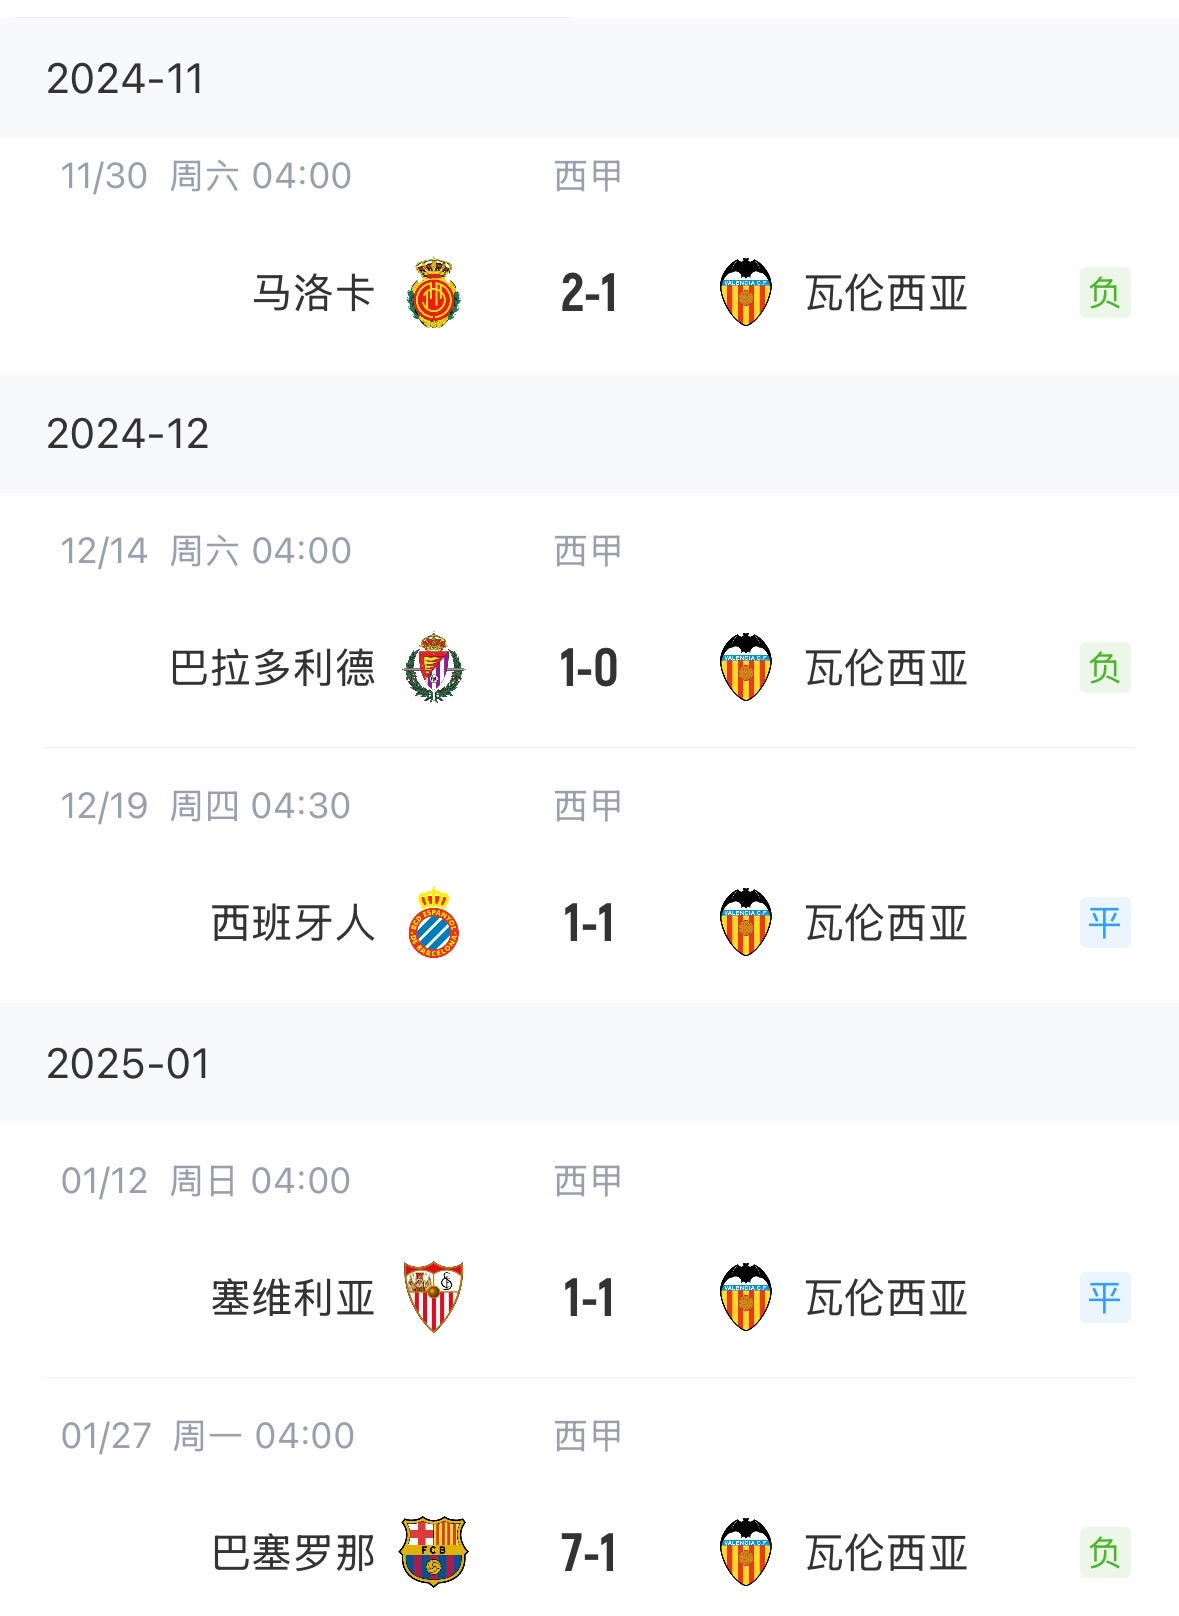Image resolution: width=1179 pixels, height=1616 pixels.
Task: Tap the Real Valladolid club crest
Action: [434, 668]
